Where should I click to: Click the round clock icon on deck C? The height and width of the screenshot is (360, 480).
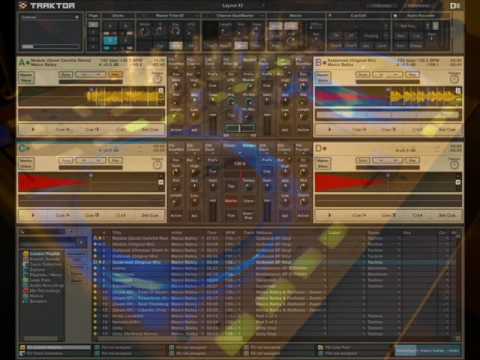point(157,165)
